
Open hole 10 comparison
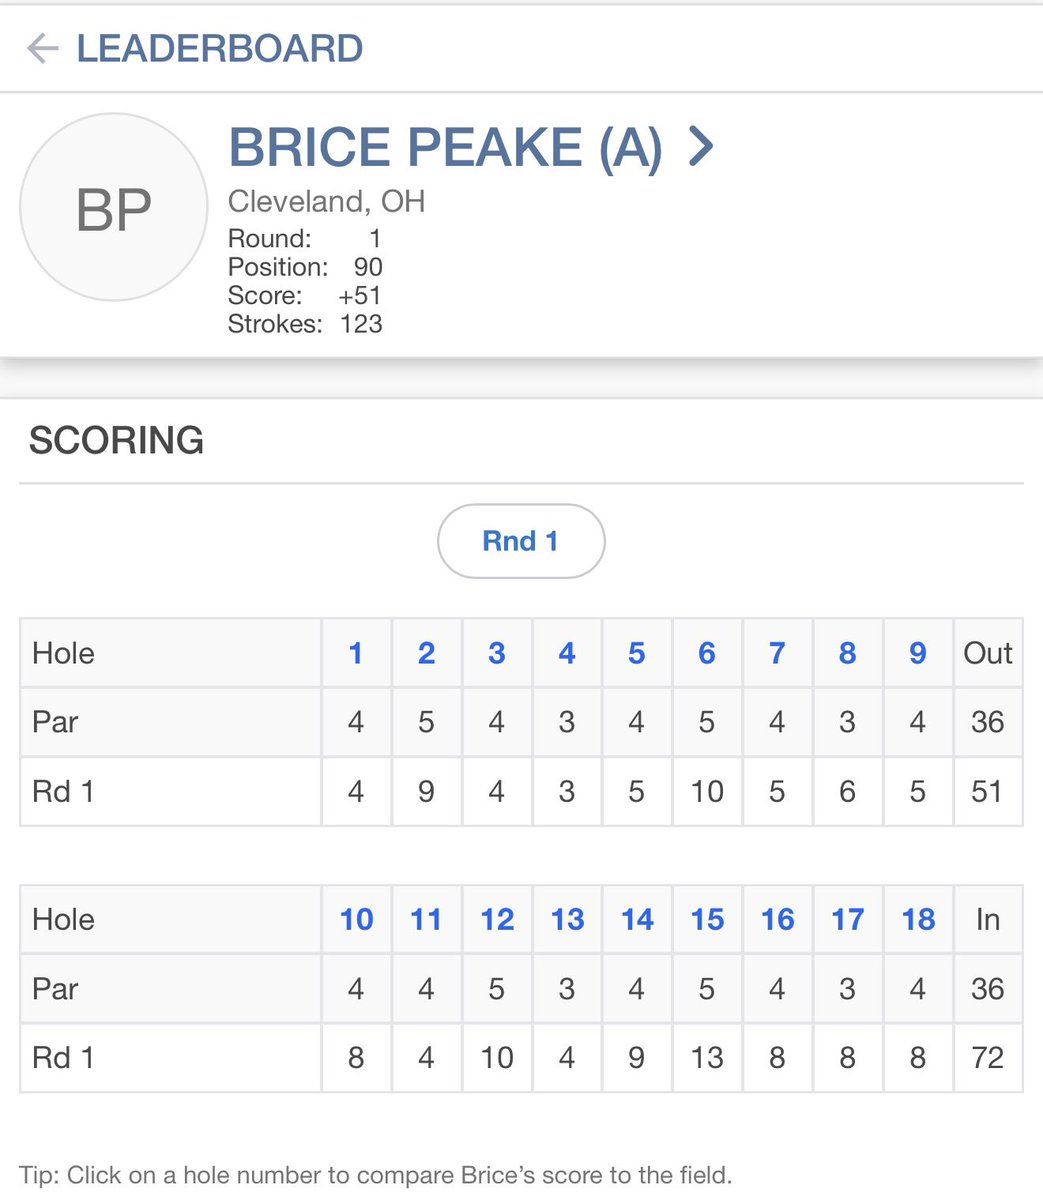(357, 919)
